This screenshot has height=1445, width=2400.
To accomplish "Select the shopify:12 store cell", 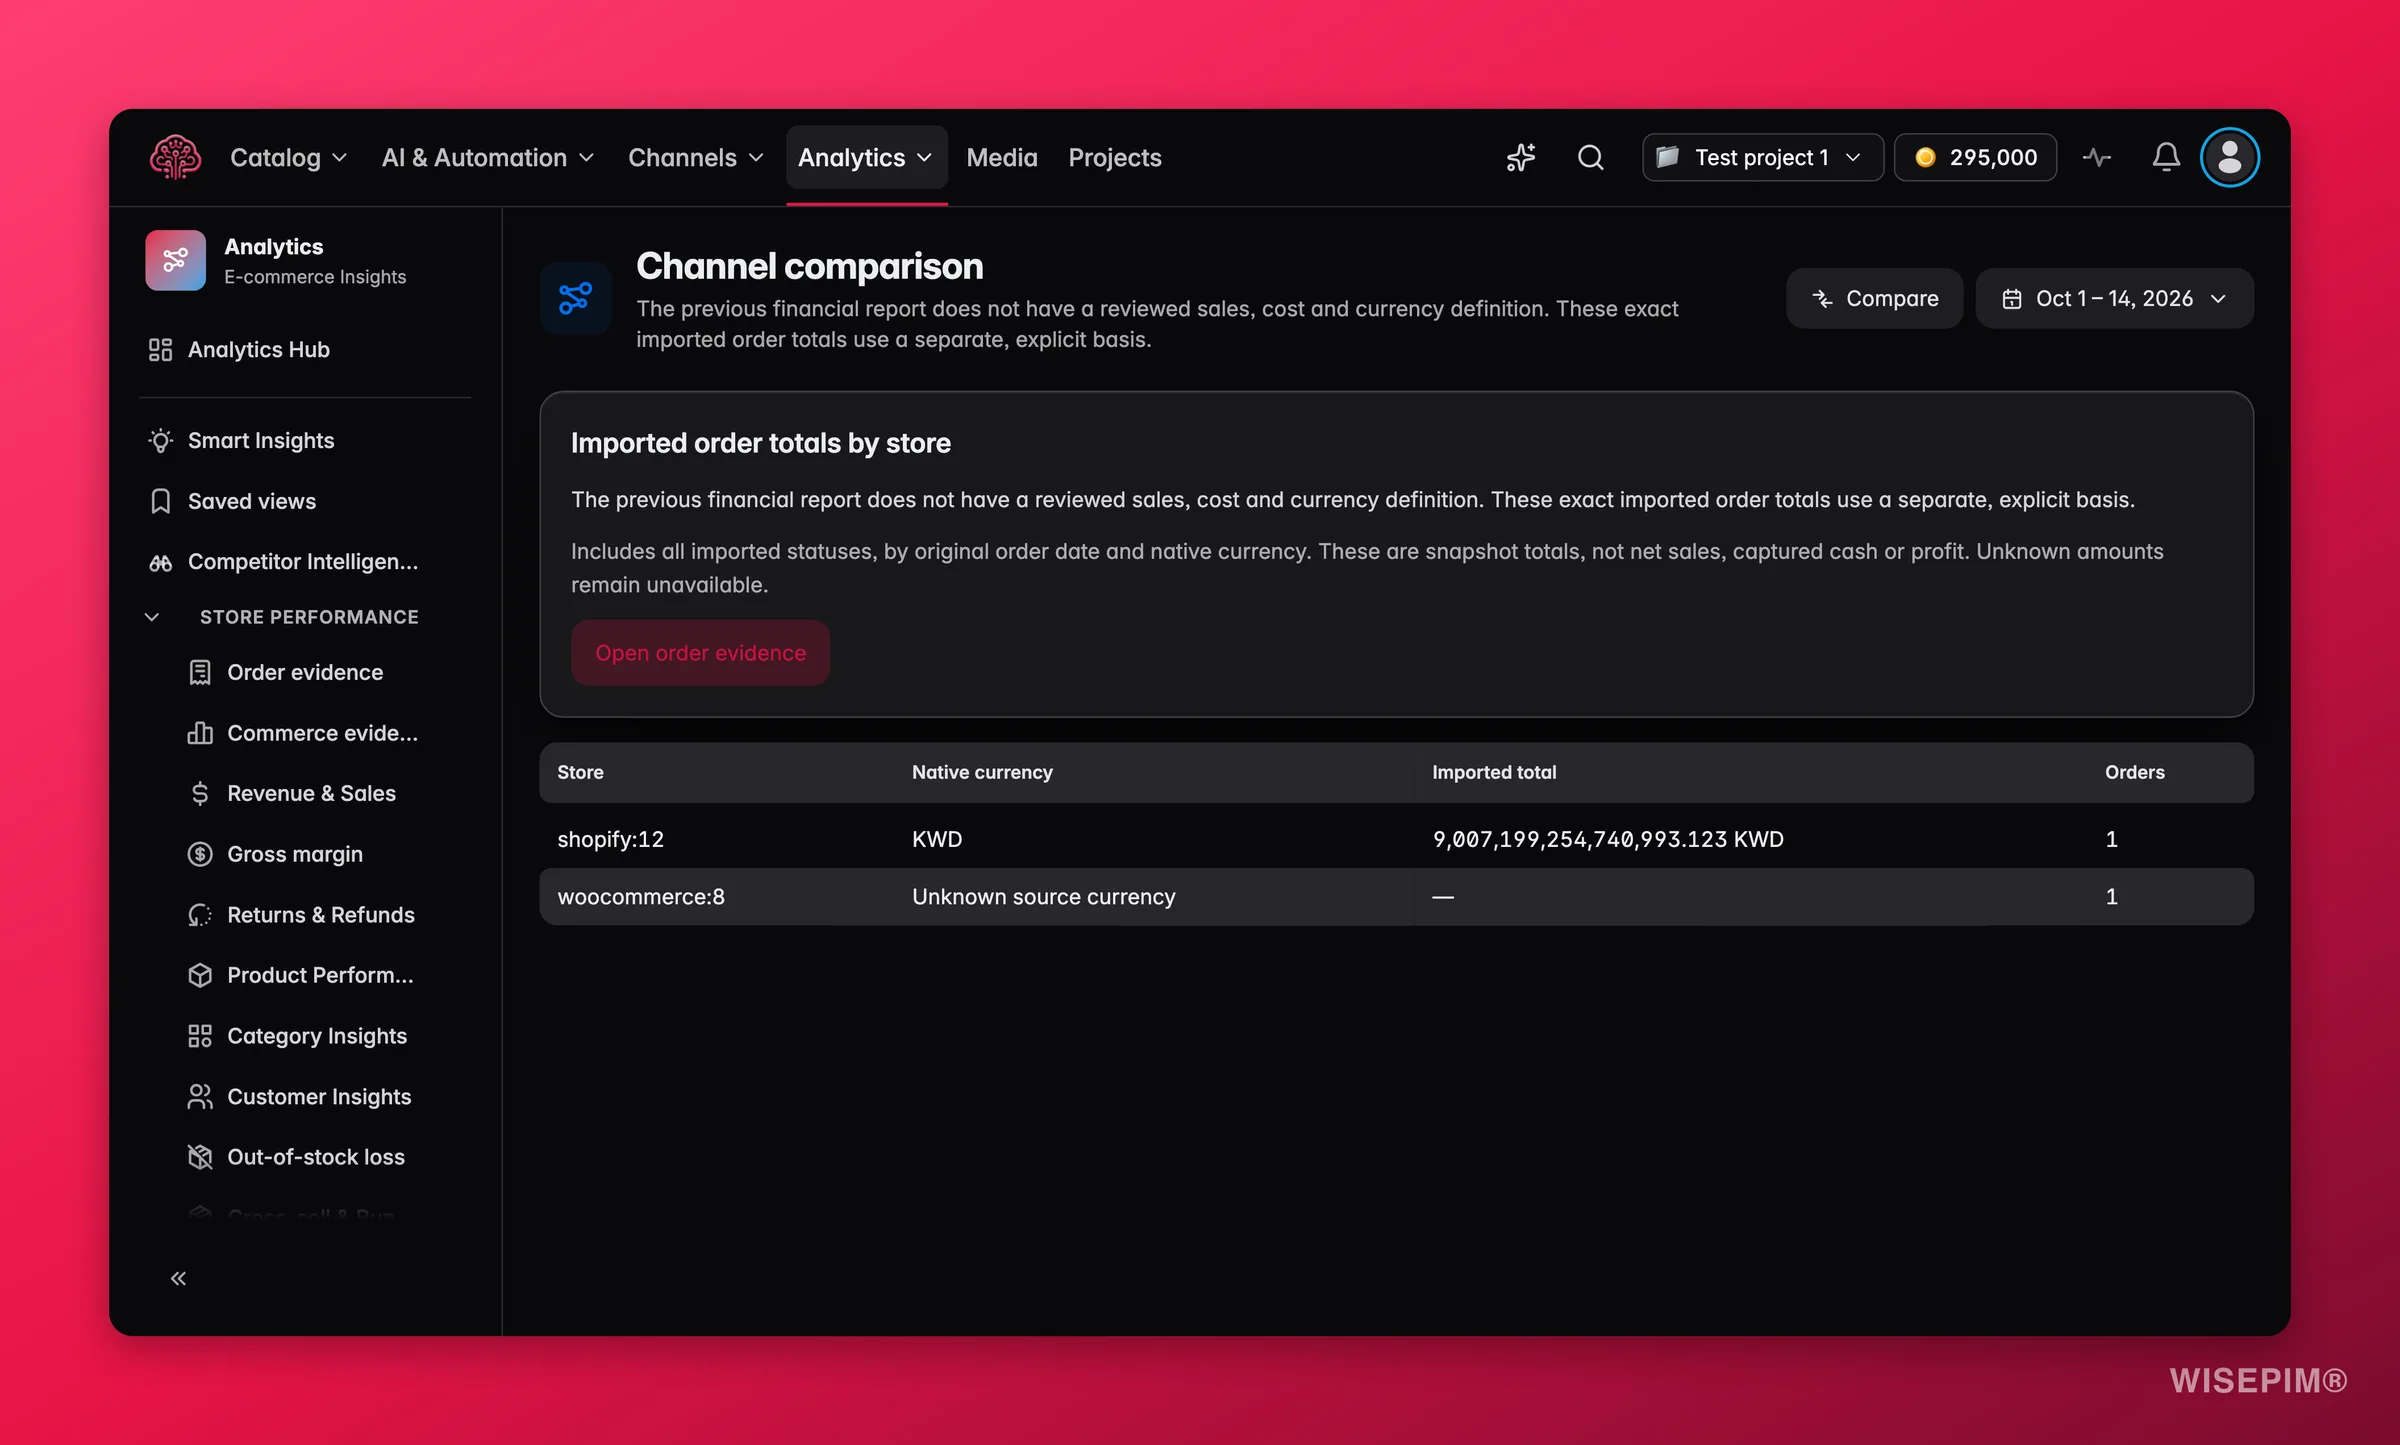I will point(610,839).
